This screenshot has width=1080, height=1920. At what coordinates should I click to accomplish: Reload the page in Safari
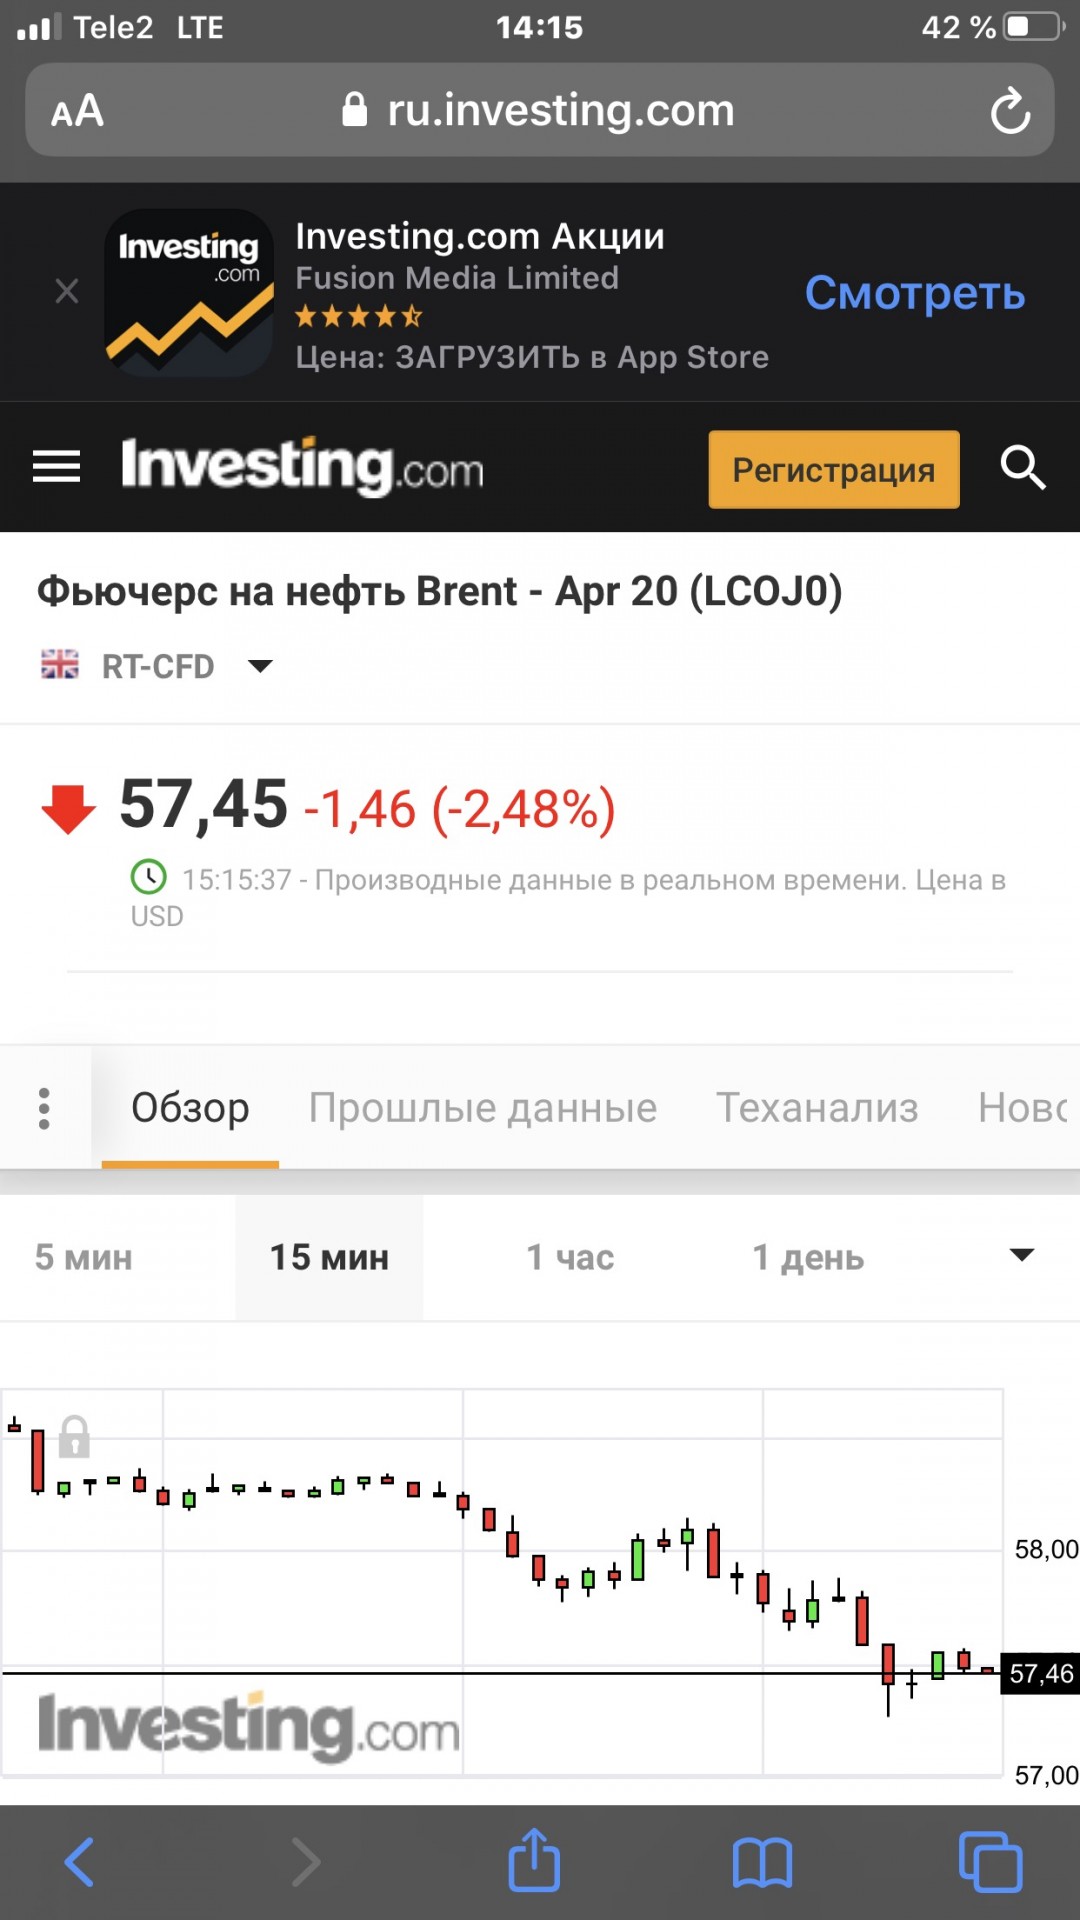1010,111
